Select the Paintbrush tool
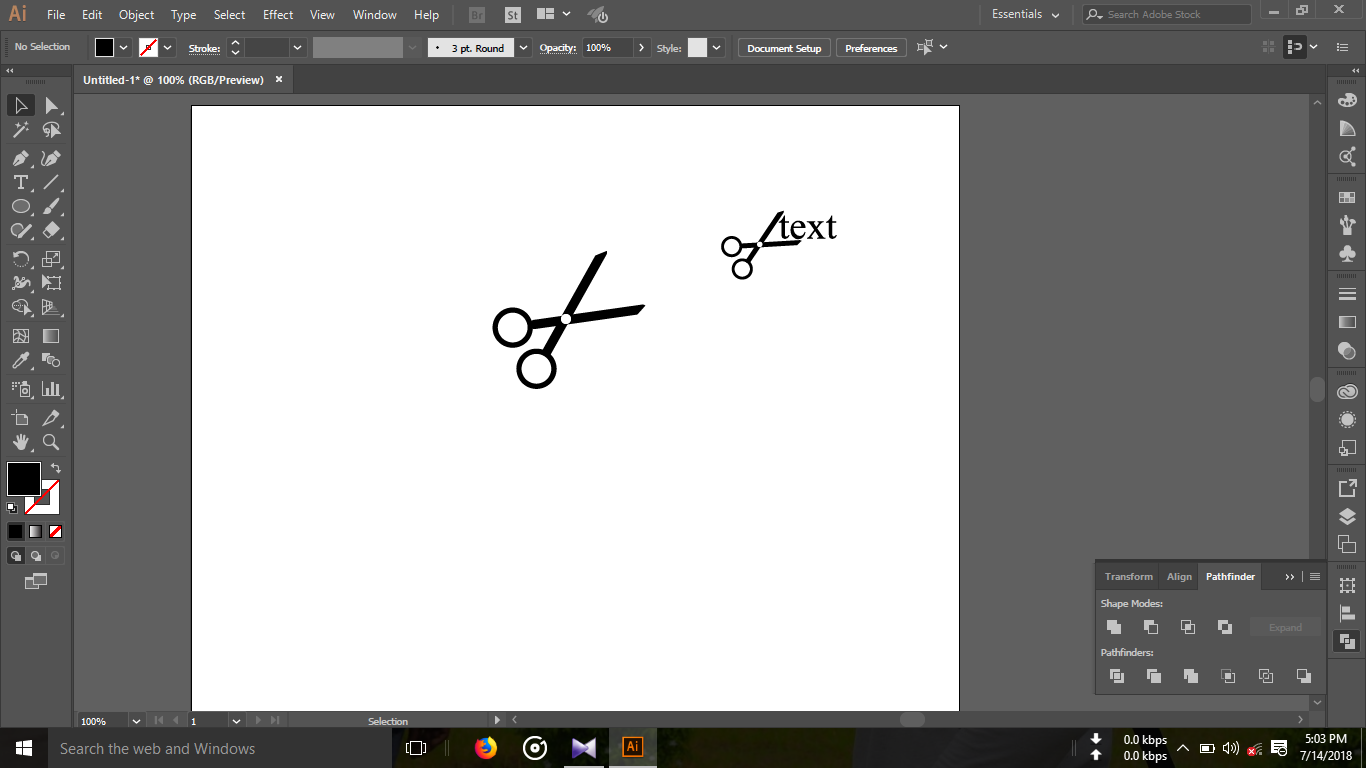 51,206
